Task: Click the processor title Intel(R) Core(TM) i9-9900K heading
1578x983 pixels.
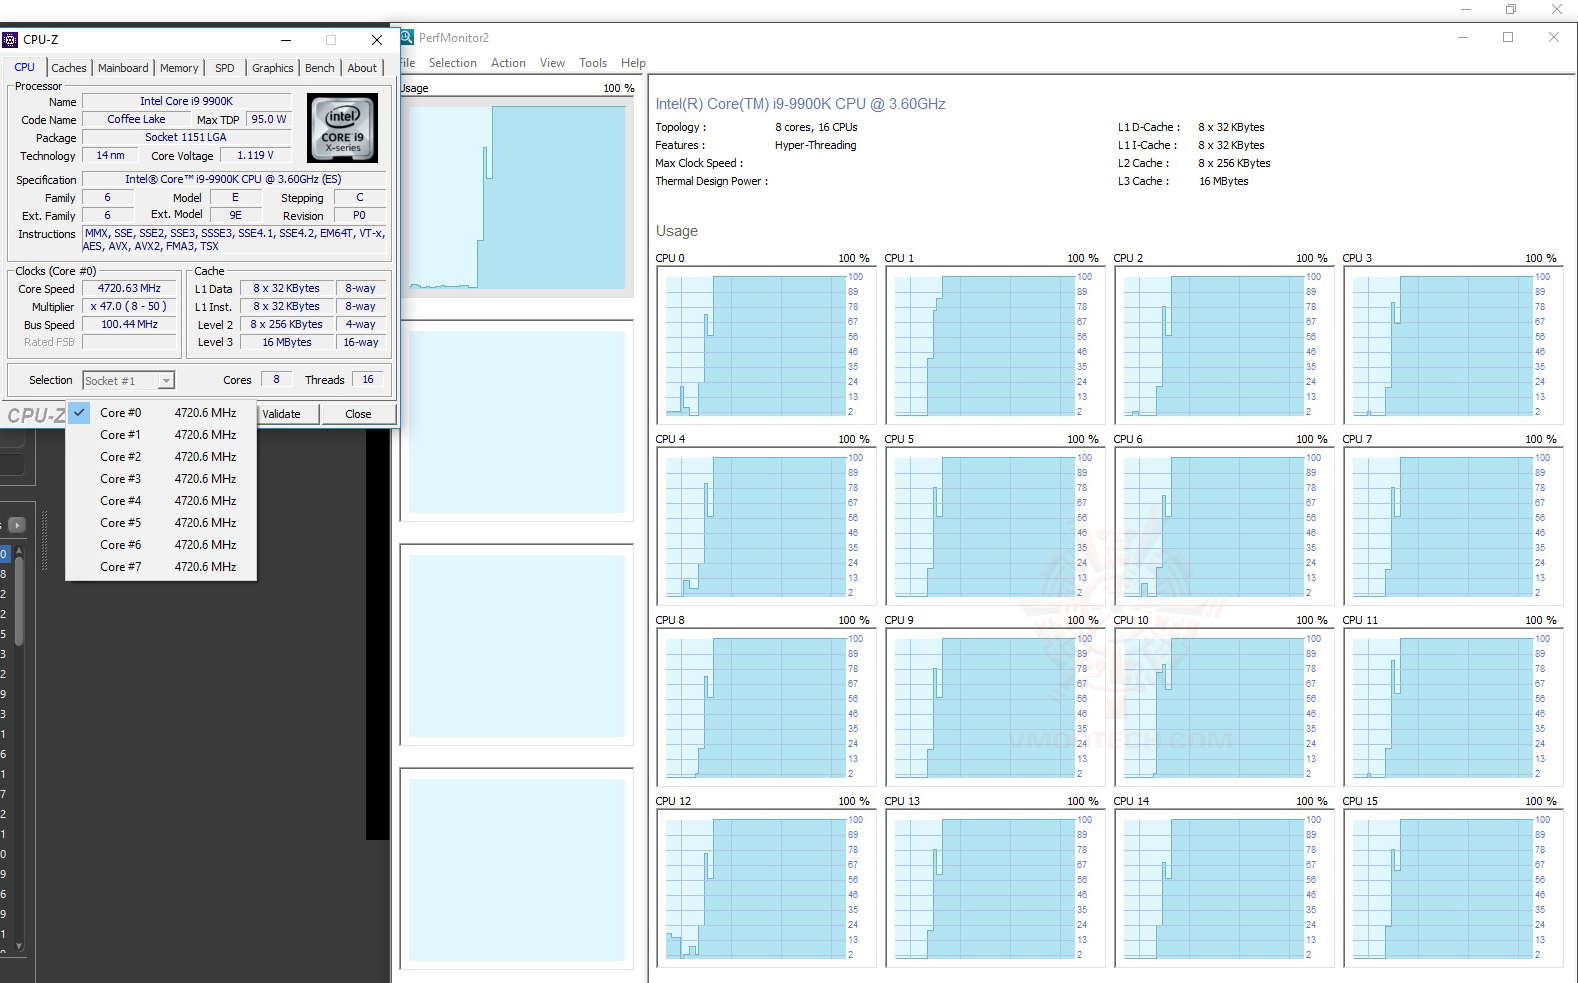Action: pyautogui.click(x=800, y=104)
